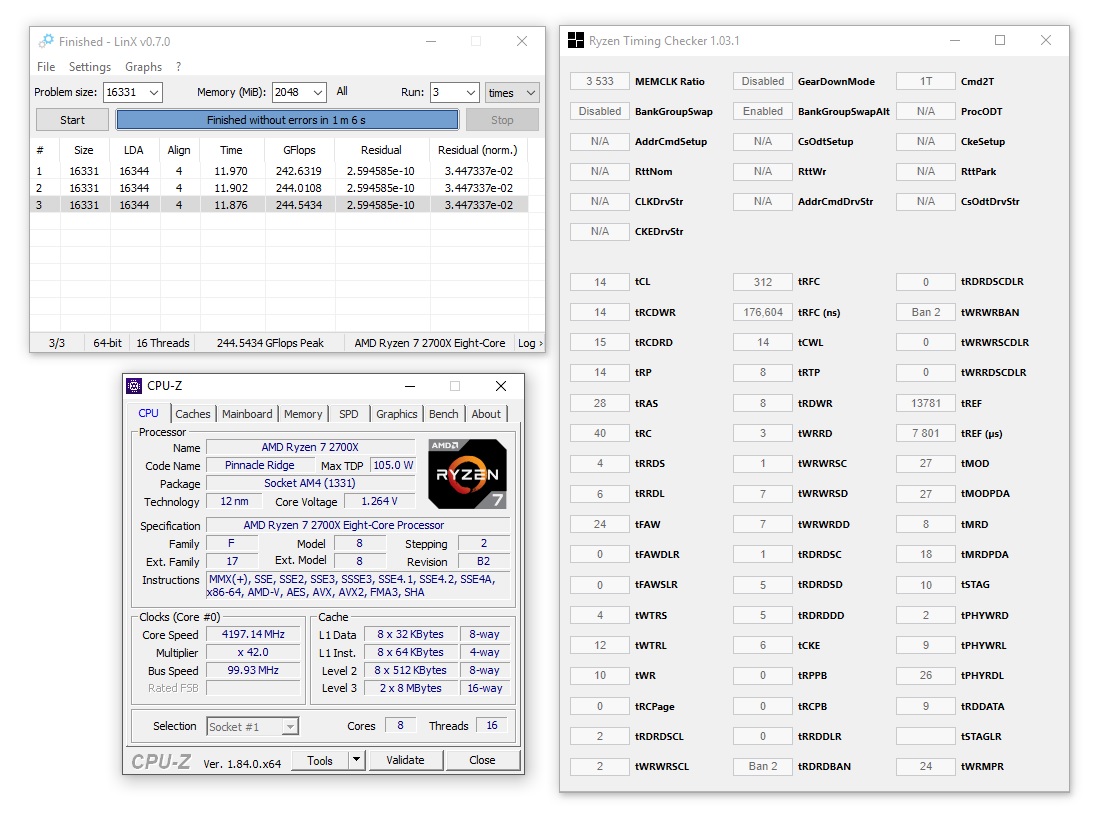Viewport: 1103px width, 819px height.
Task: Click the tRDRDBAN Ban 2 field
Action: 763,766
